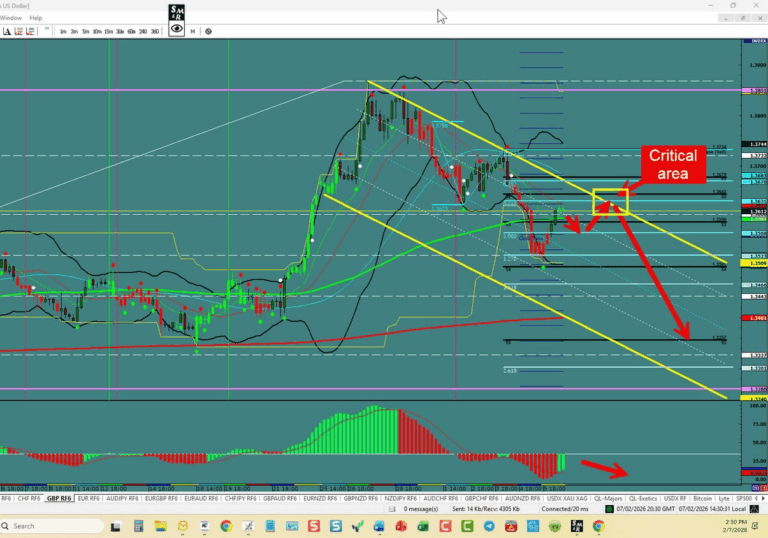Open the EUR RF6 chart tab
Image resolution: width=768 pixels, height=538 pixels.
[89, 498]
